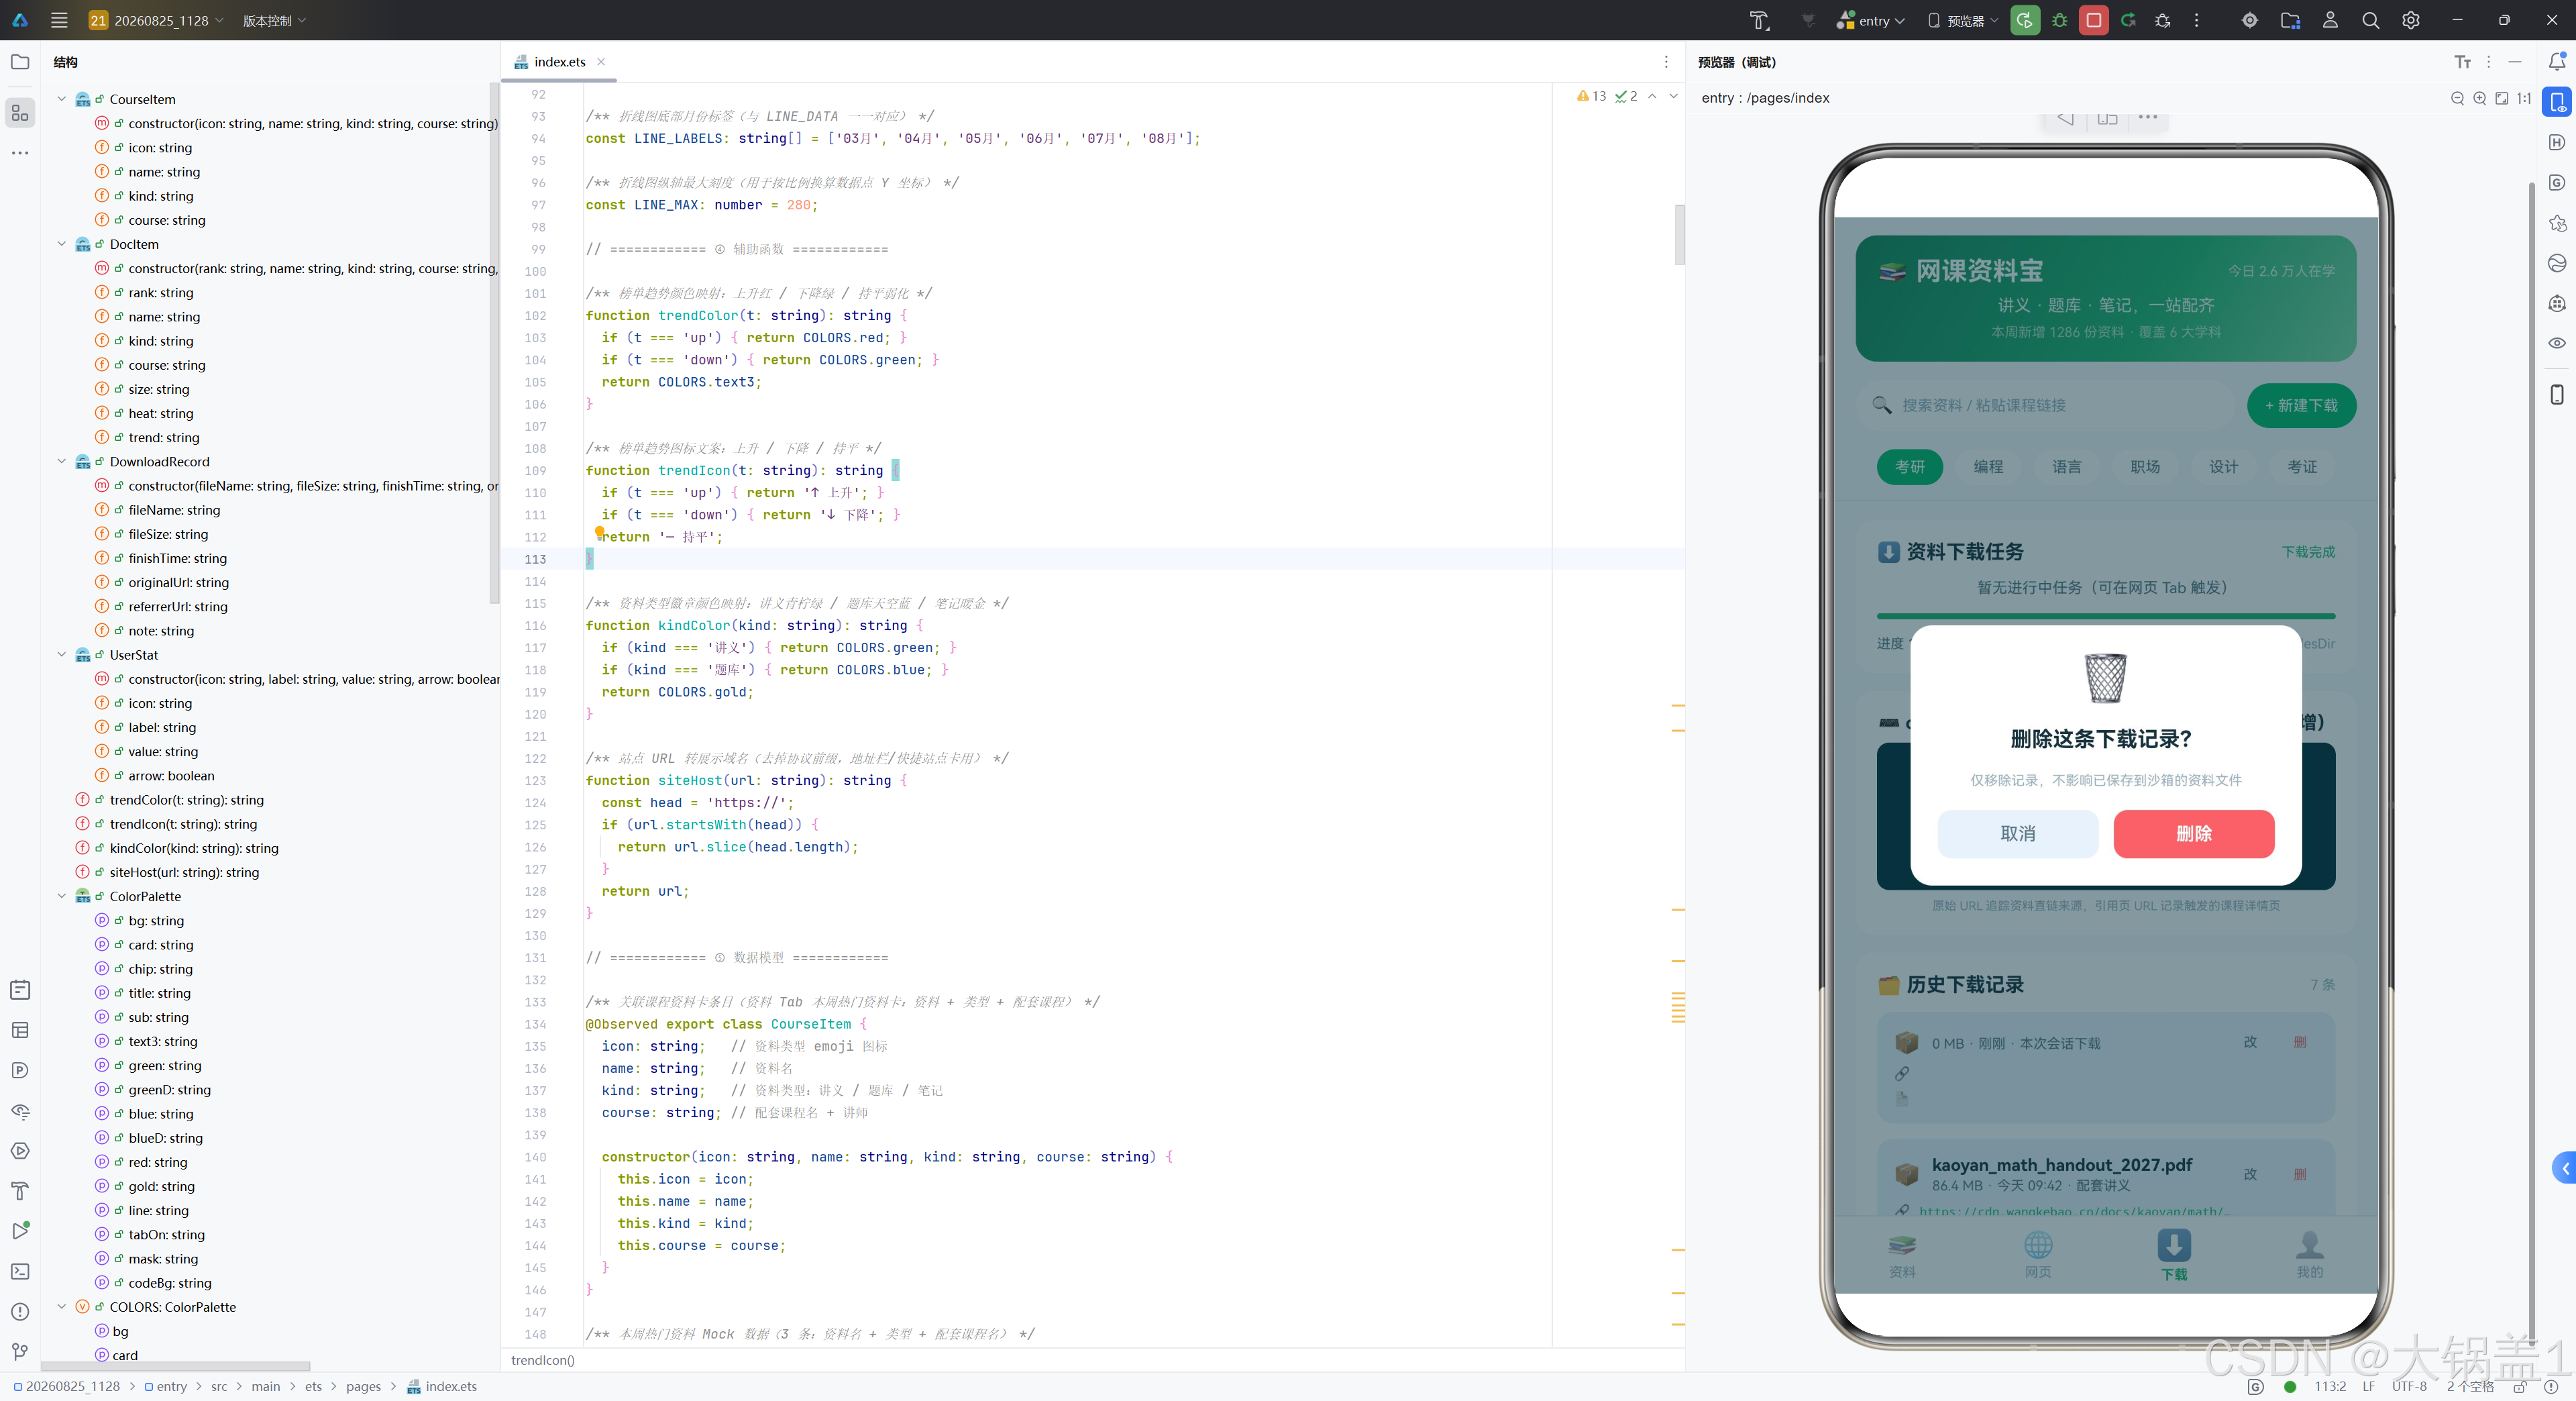Click the UTF-8 encoding indicator
Image resolution: width=2576 pixels, height=1401 pixels.
coord(2409,1386)
